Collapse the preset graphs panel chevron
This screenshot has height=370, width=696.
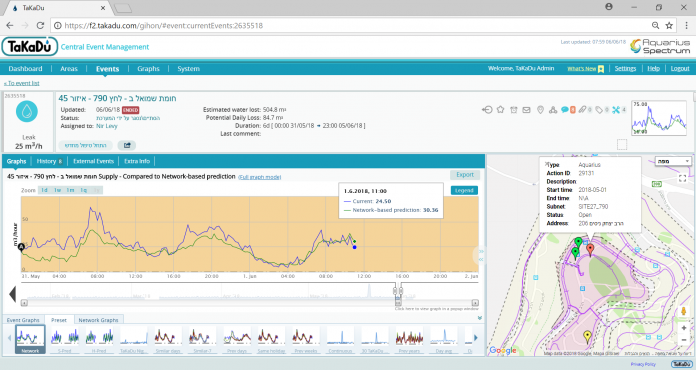click(x=479, y=318)
